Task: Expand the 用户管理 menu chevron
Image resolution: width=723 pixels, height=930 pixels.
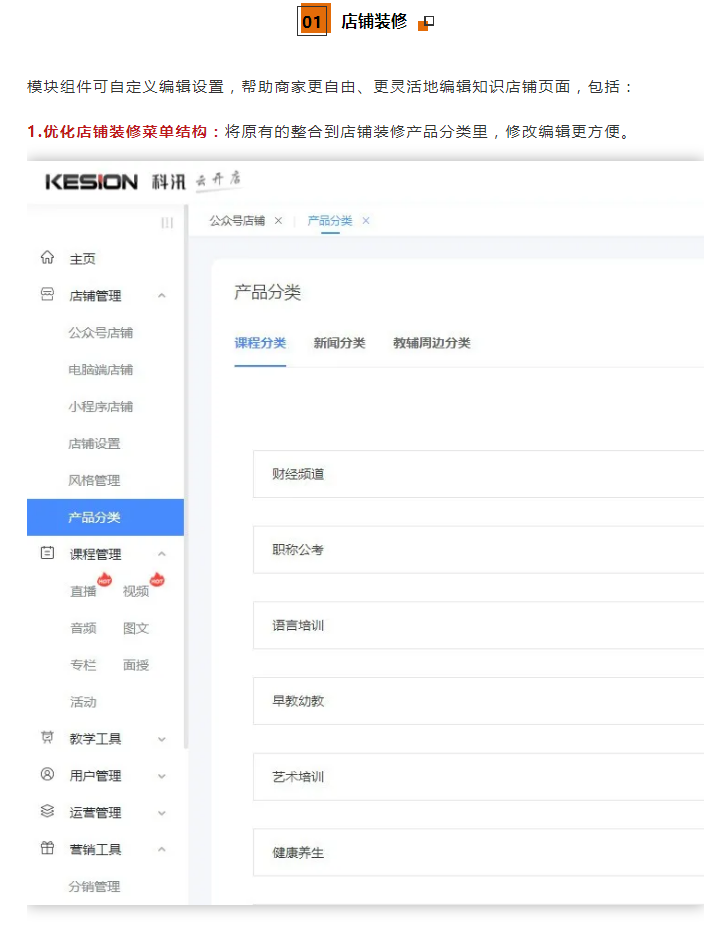Action: (x=162, y=776)
